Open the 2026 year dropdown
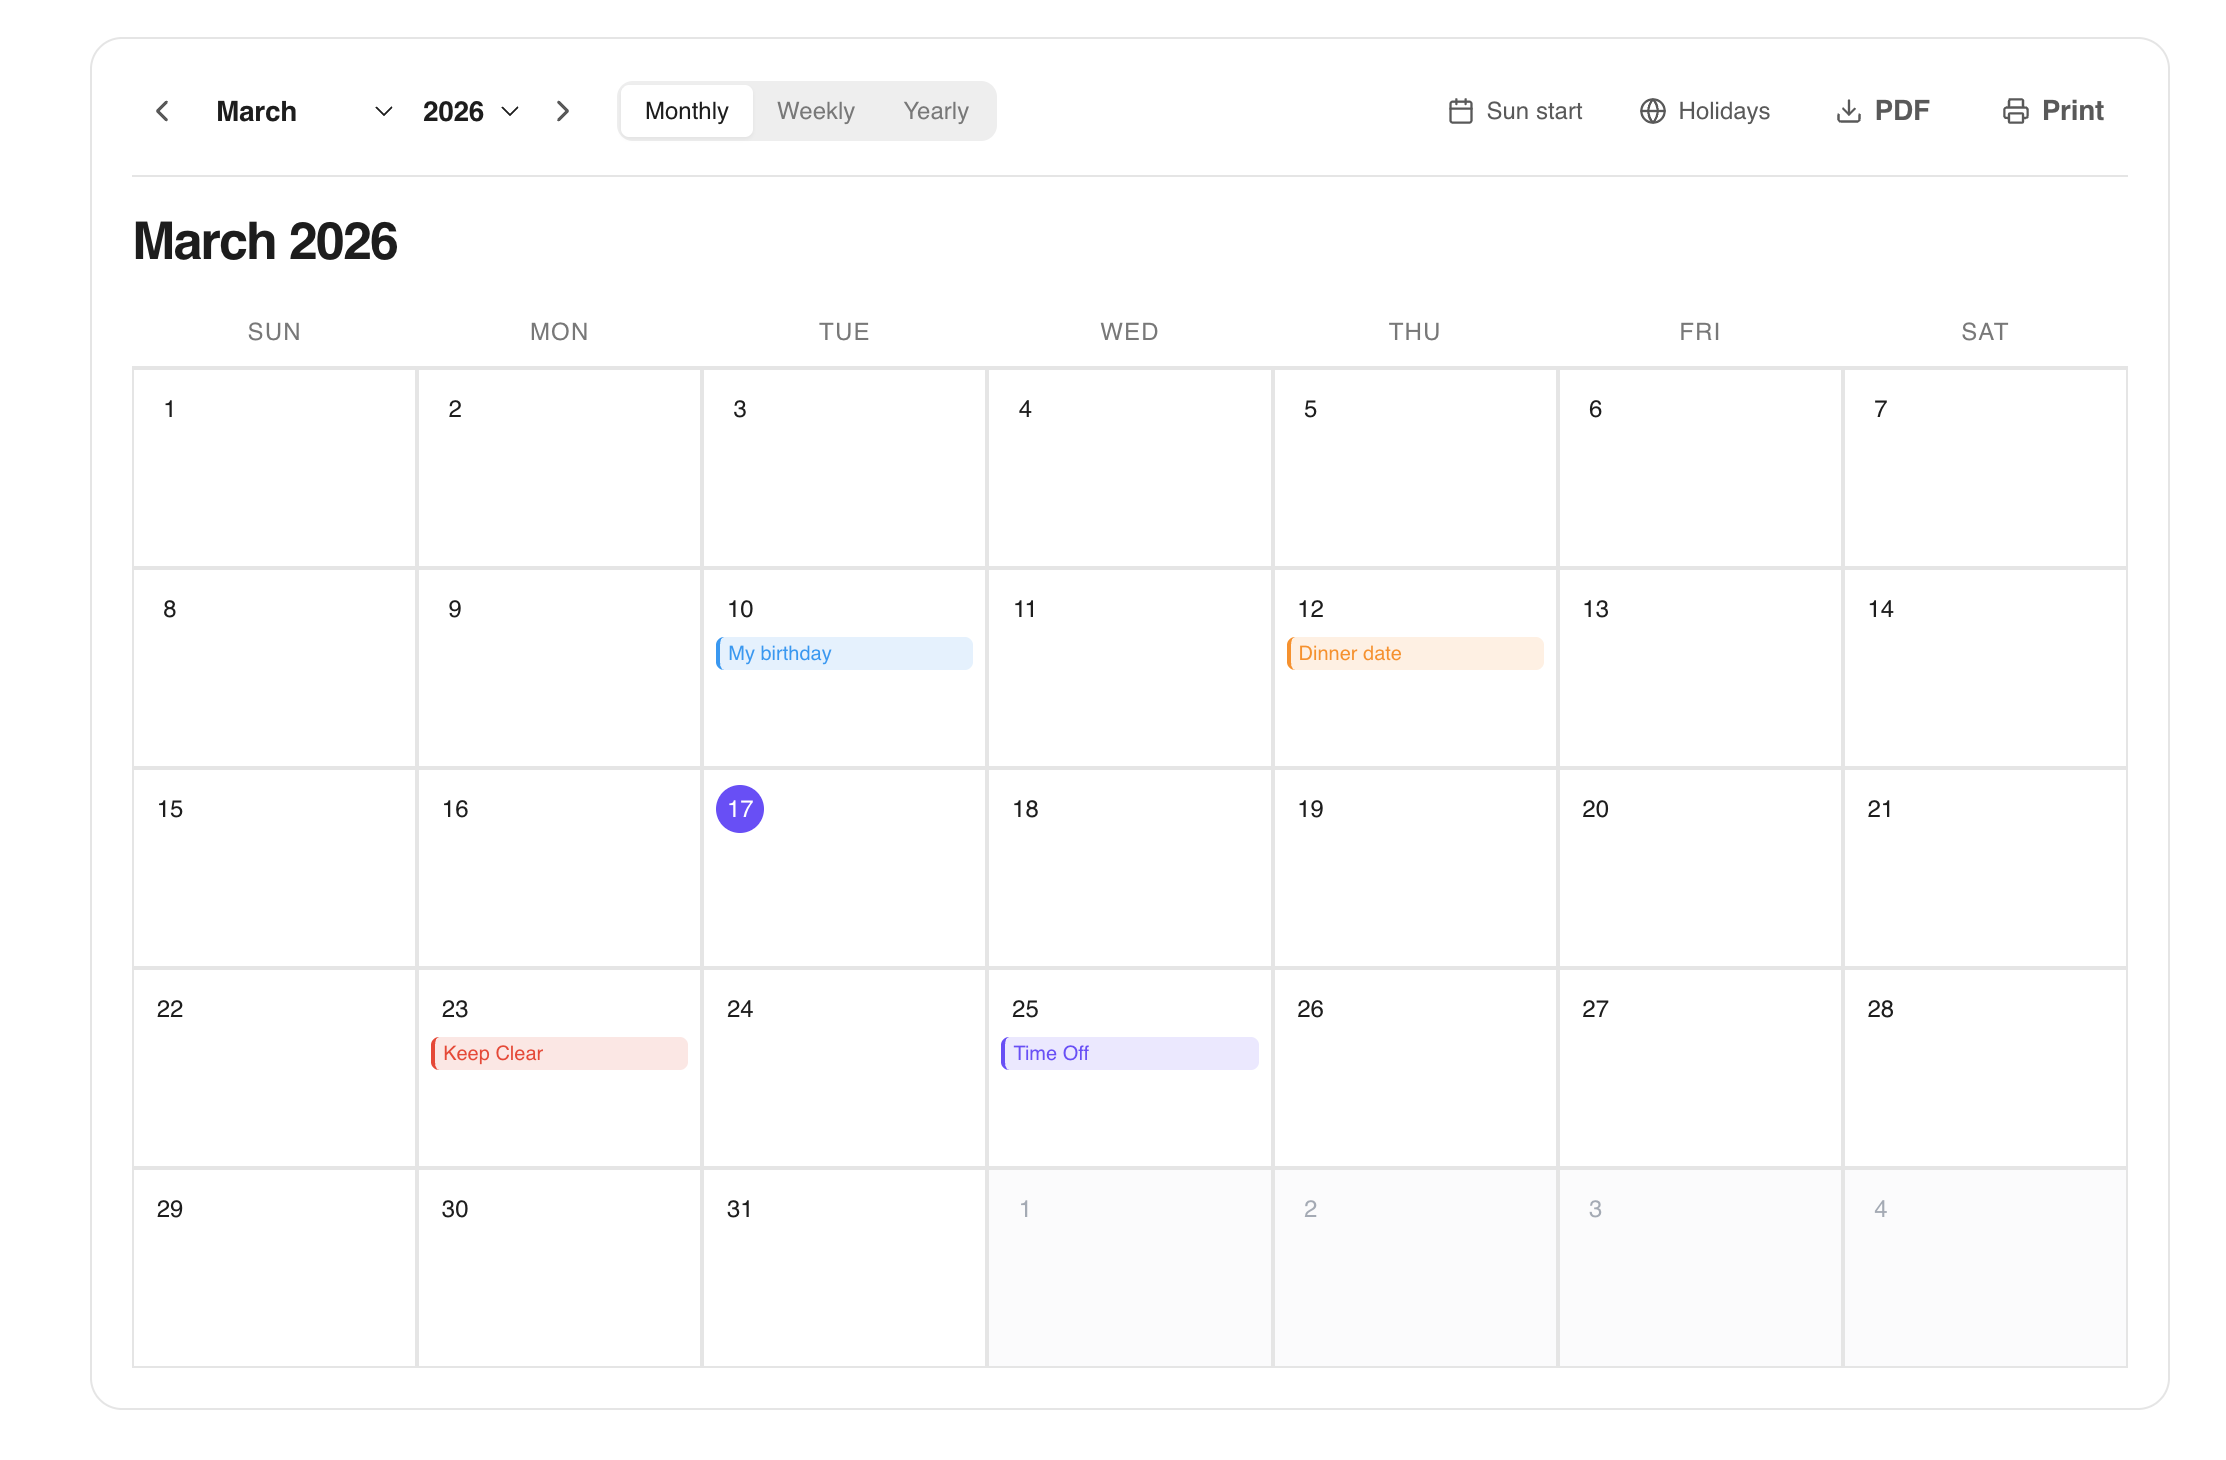The height and width of the screenshot is (1460, 2226). (470, 111)
